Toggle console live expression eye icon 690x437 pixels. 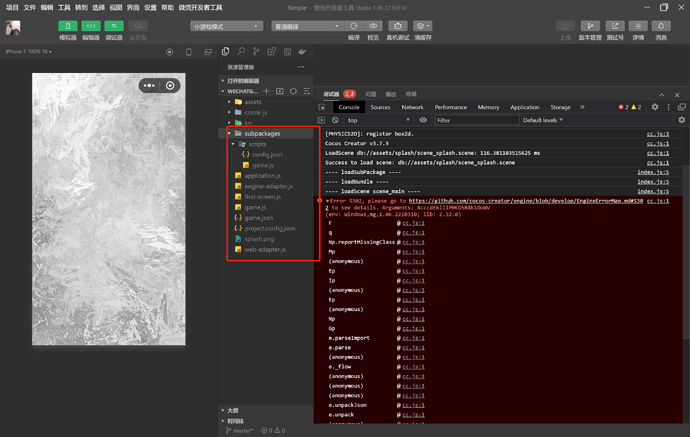[423, 120]
